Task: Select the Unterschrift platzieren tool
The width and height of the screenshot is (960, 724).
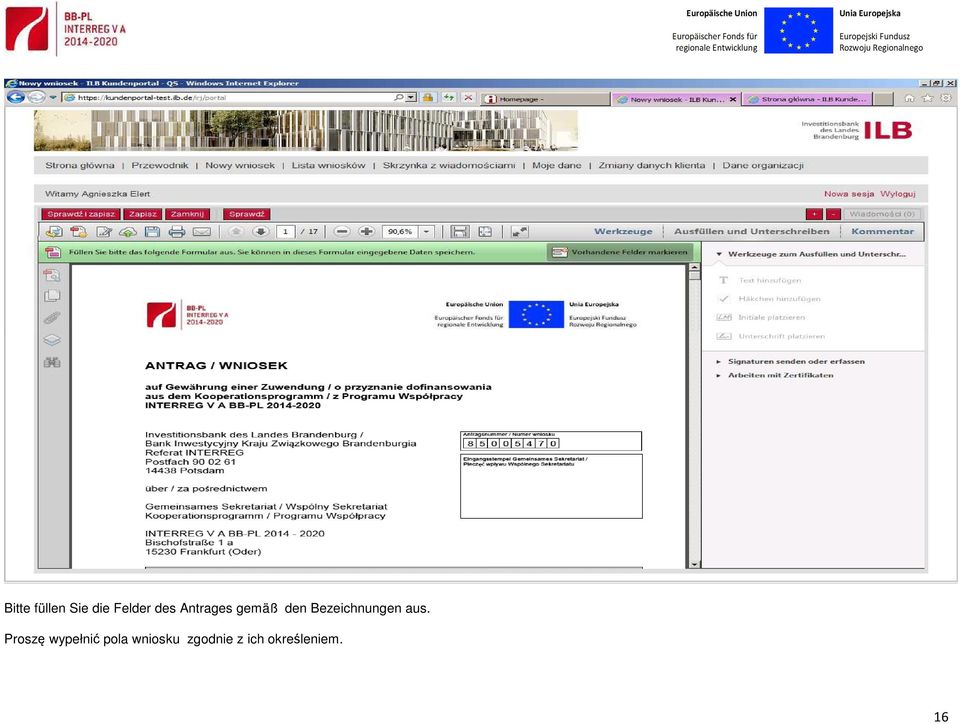Action: tap(771, 336)
